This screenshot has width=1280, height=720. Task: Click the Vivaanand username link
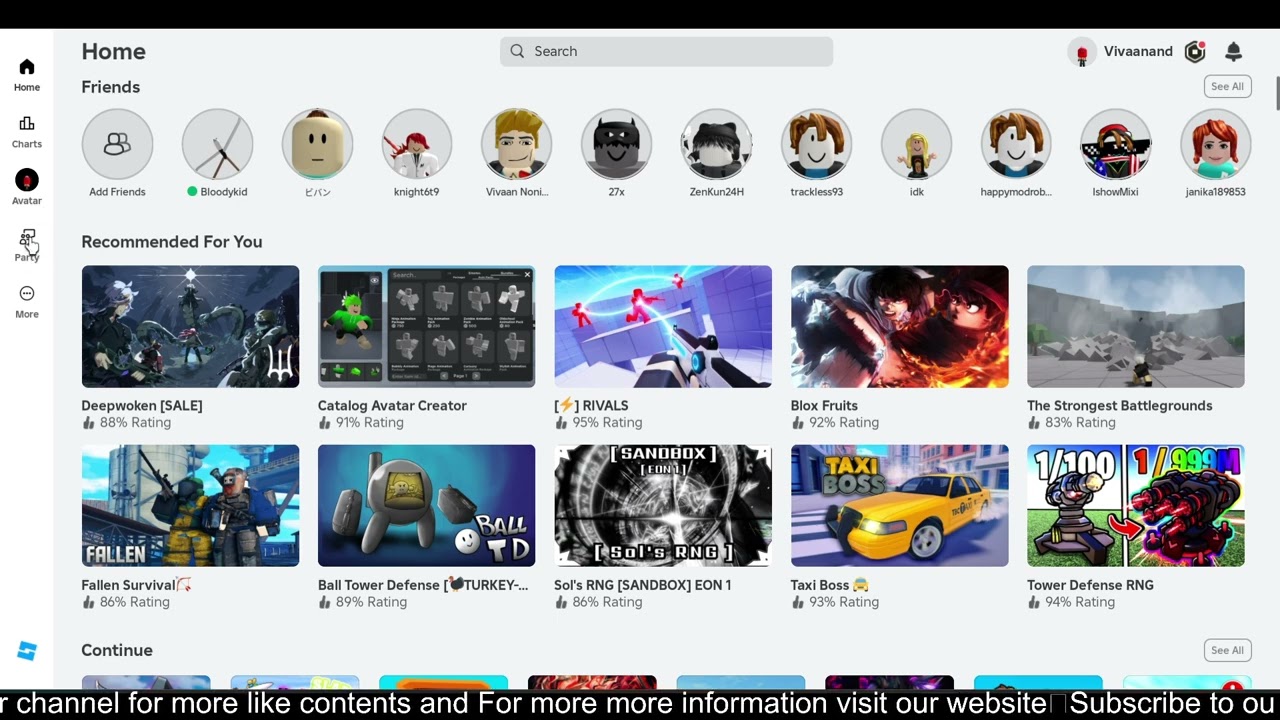[1138, 51]
